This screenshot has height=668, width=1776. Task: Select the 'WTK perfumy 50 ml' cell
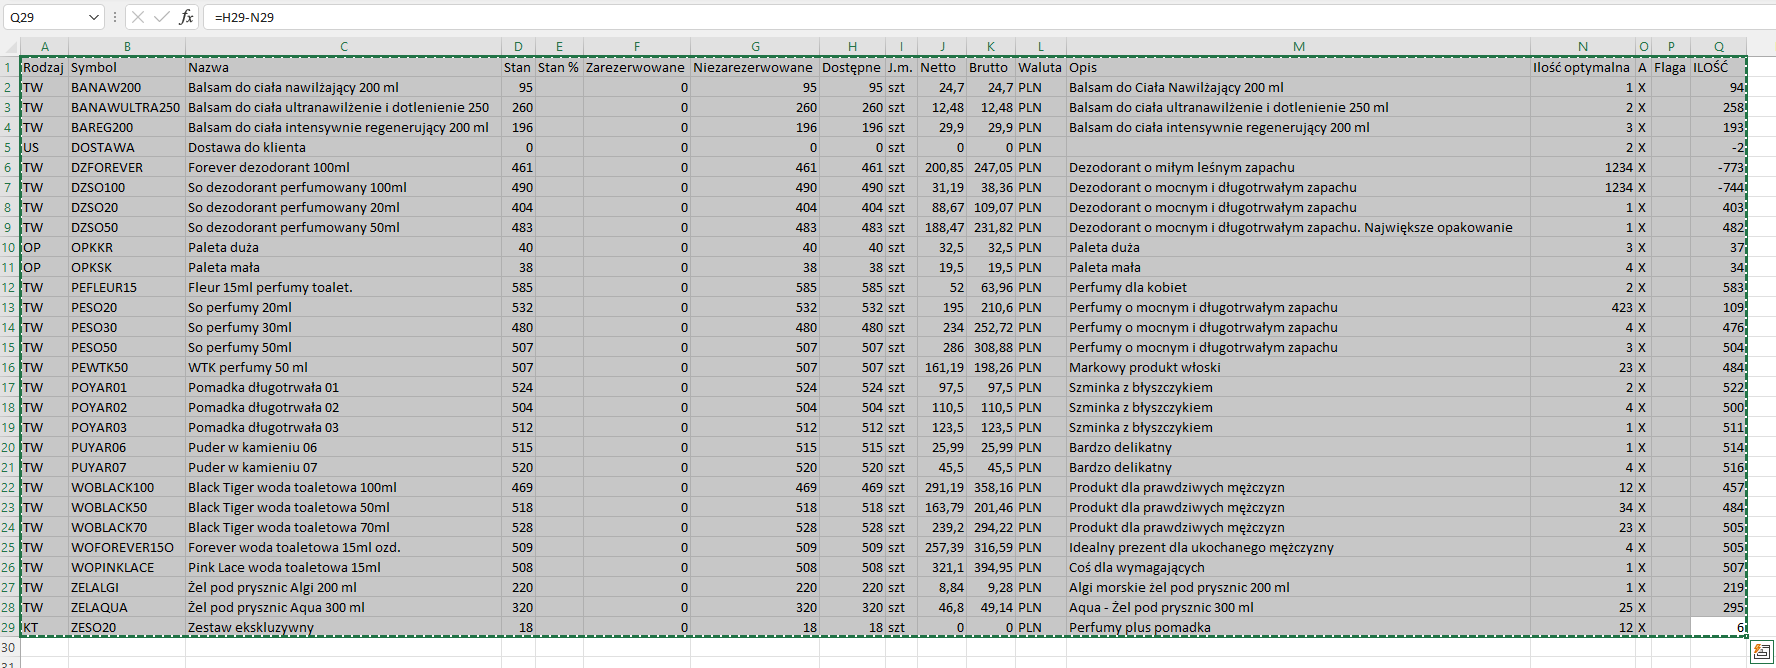344,367
